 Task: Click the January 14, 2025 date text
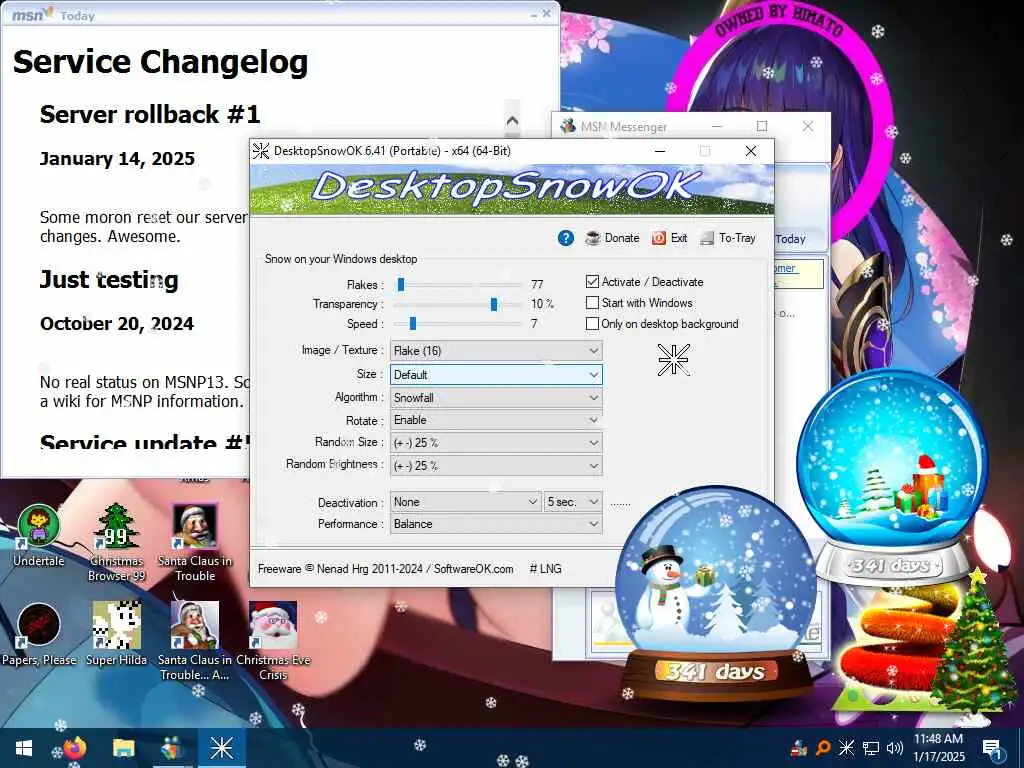coord(118,159)
